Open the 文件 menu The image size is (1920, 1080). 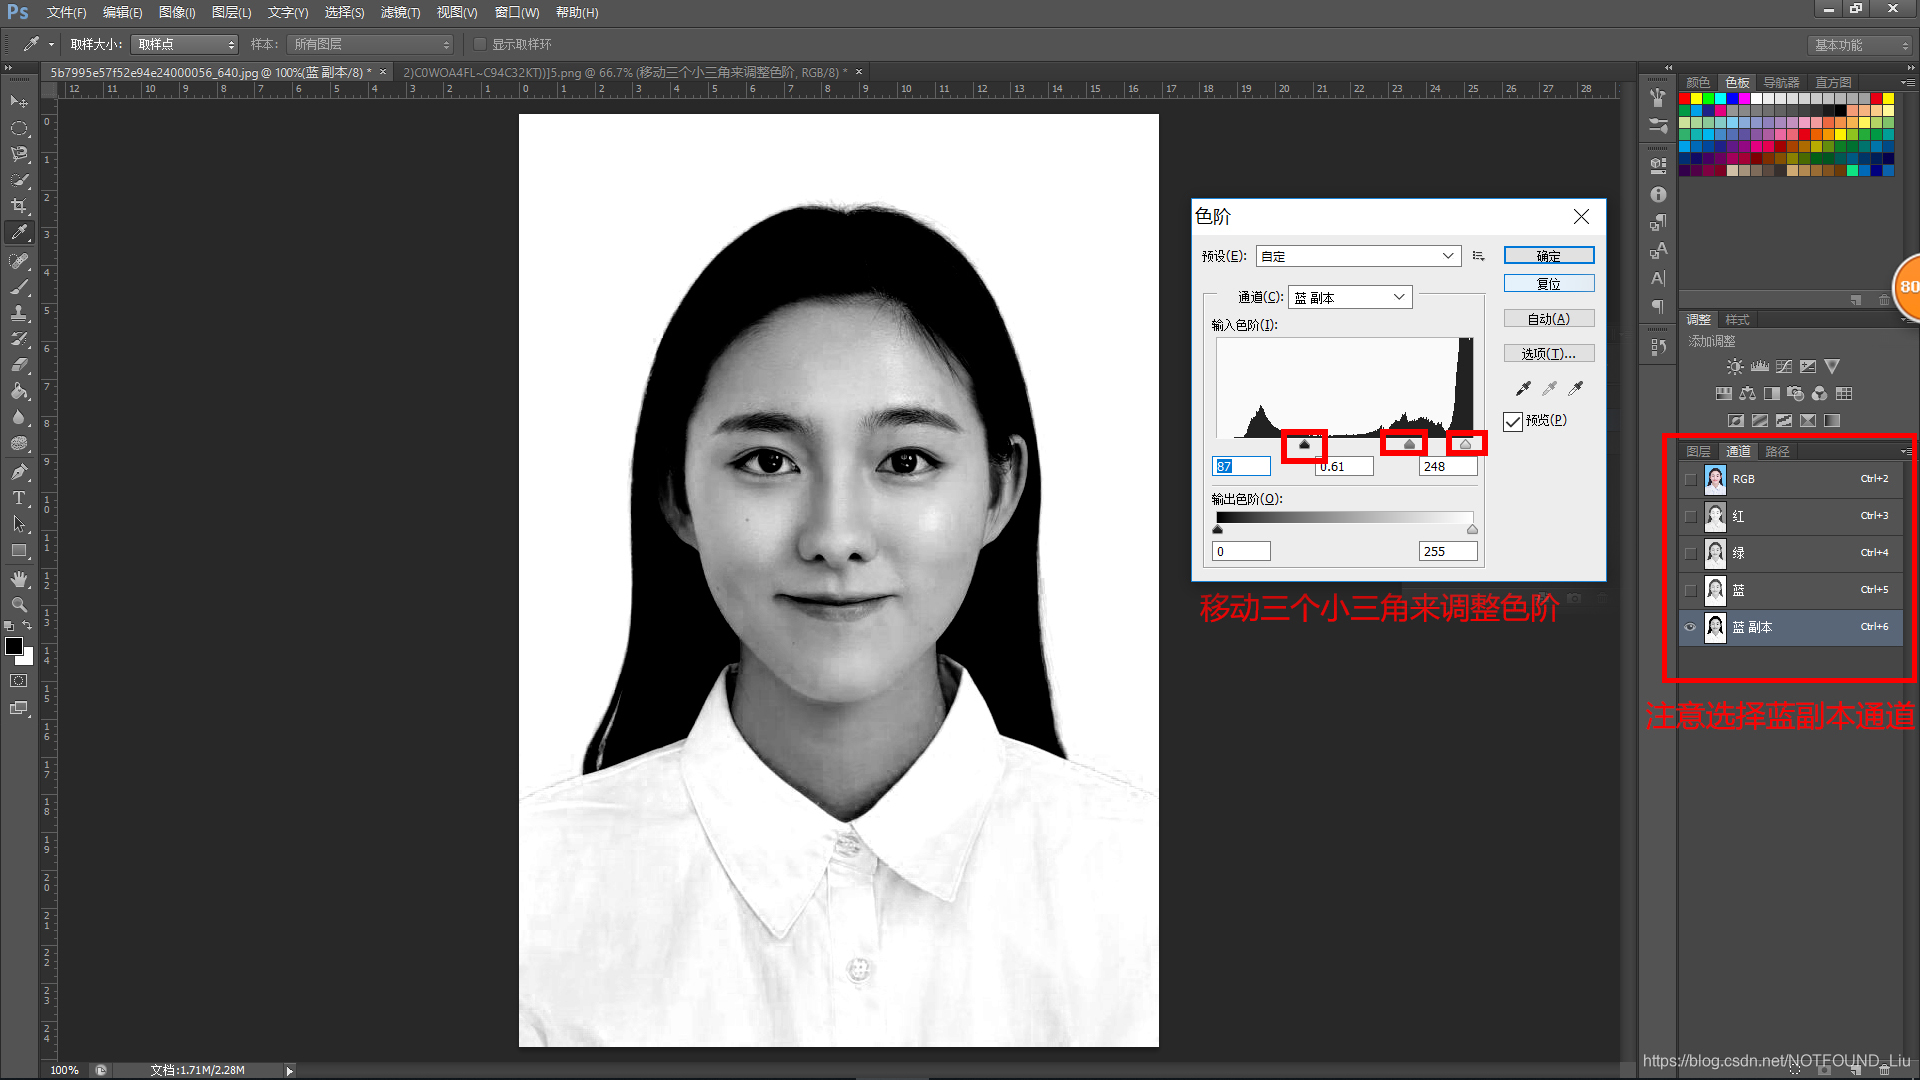[x=66, y=12]
